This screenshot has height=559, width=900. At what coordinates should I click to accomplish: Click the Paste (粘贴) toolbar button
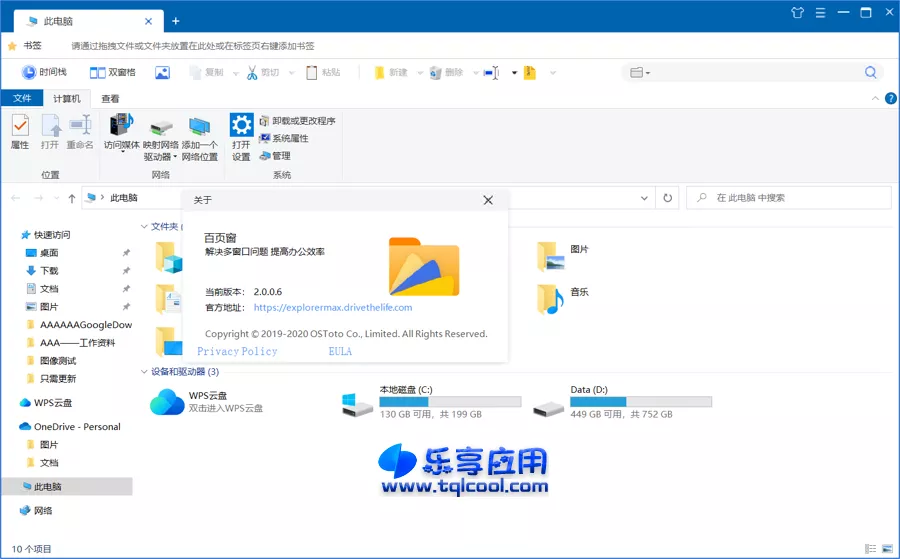coord(324,72)
